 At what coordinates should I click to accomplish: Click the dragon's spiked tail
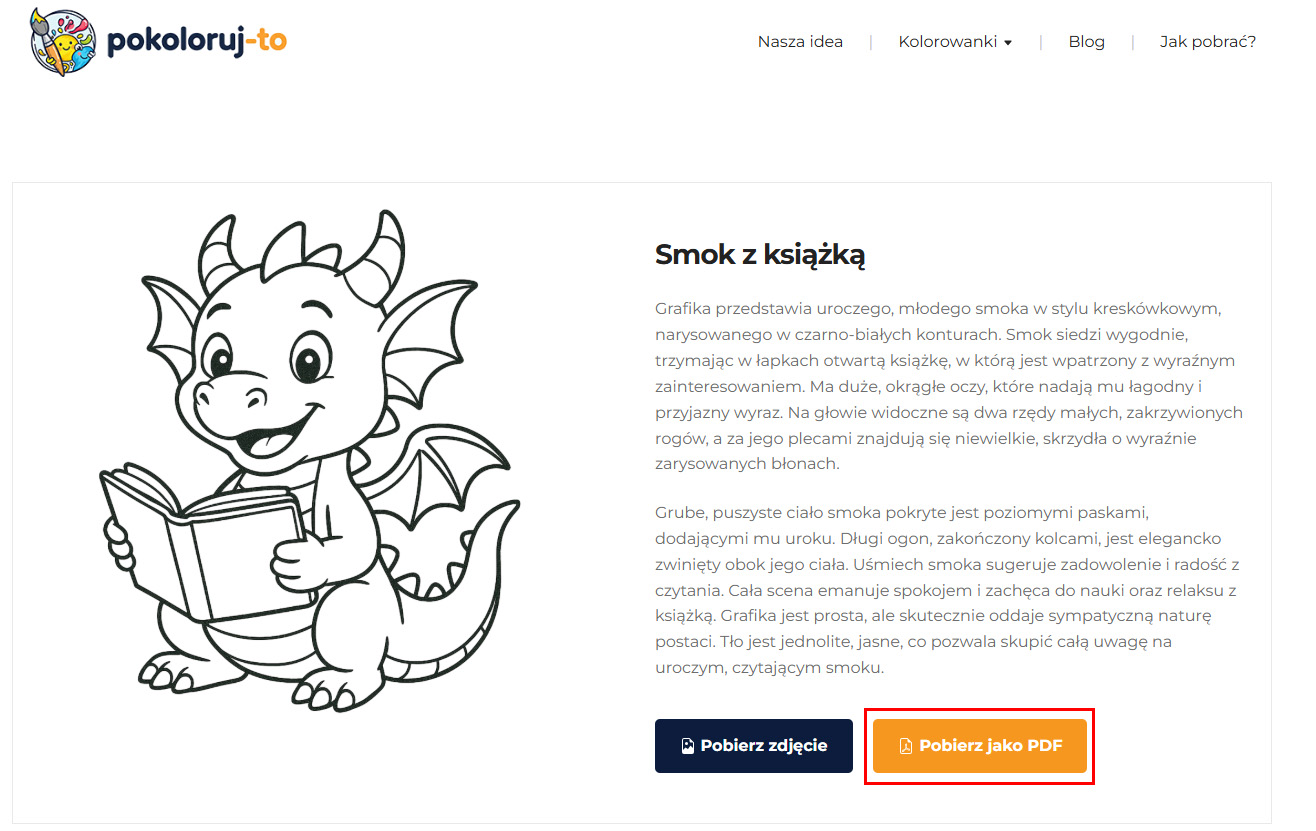455,600
